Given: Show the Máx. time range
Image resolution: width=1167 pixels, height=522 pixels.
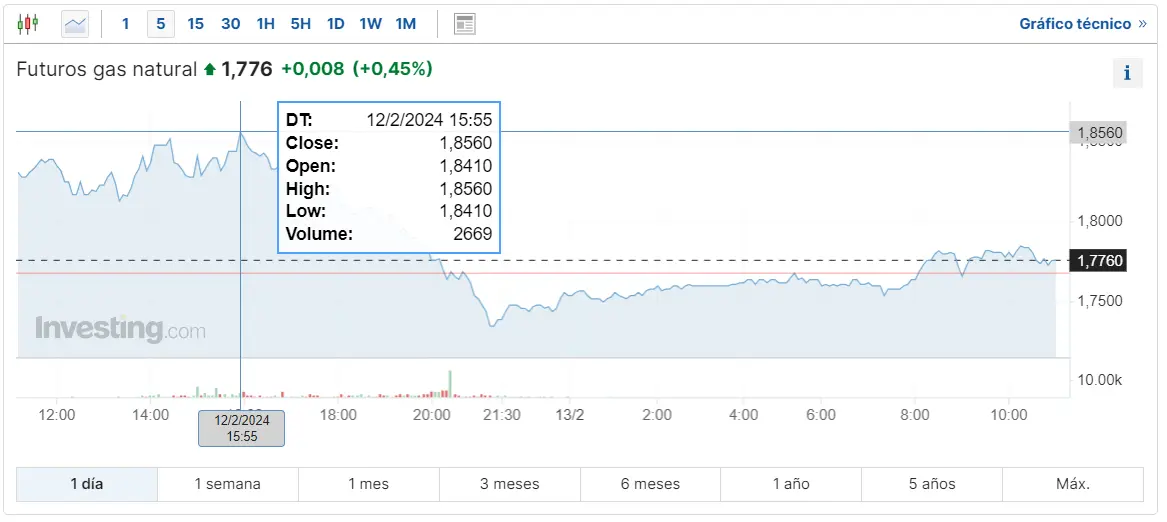Looking at the screenshot, I should [x=1072, y=484].
